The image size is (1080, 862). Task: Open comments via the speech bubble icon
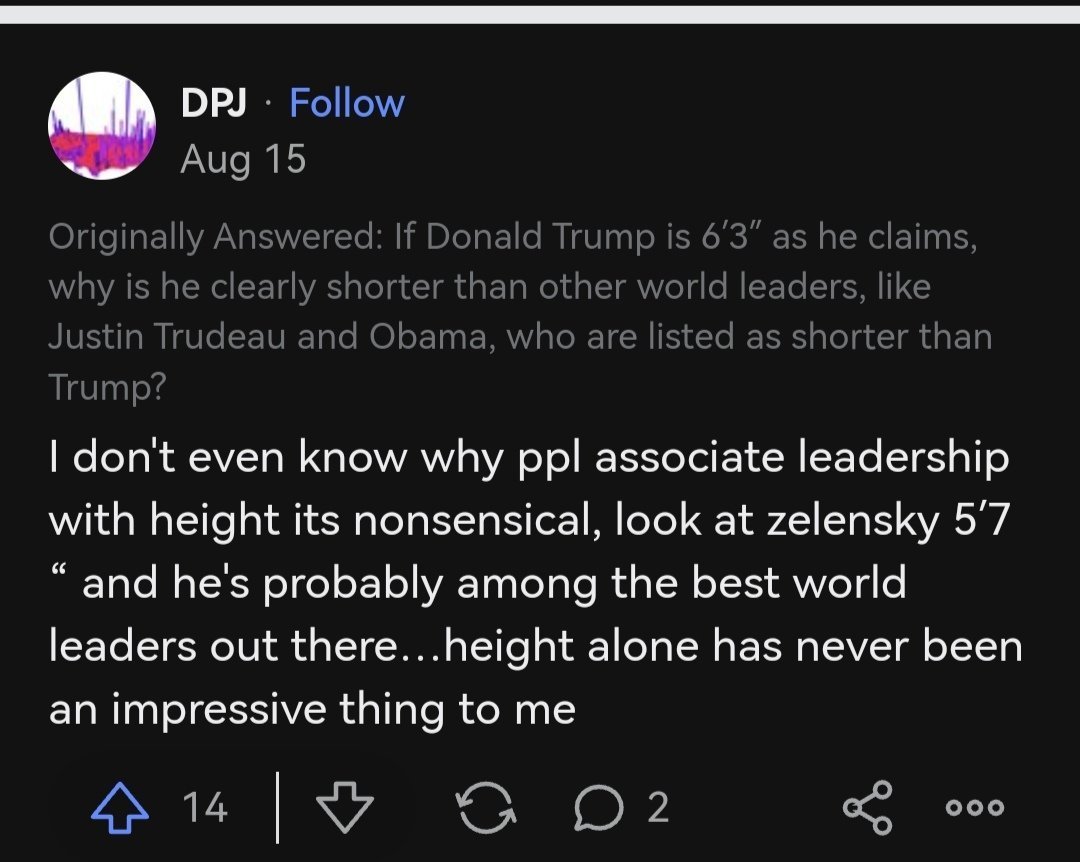(x=599, y=808)
